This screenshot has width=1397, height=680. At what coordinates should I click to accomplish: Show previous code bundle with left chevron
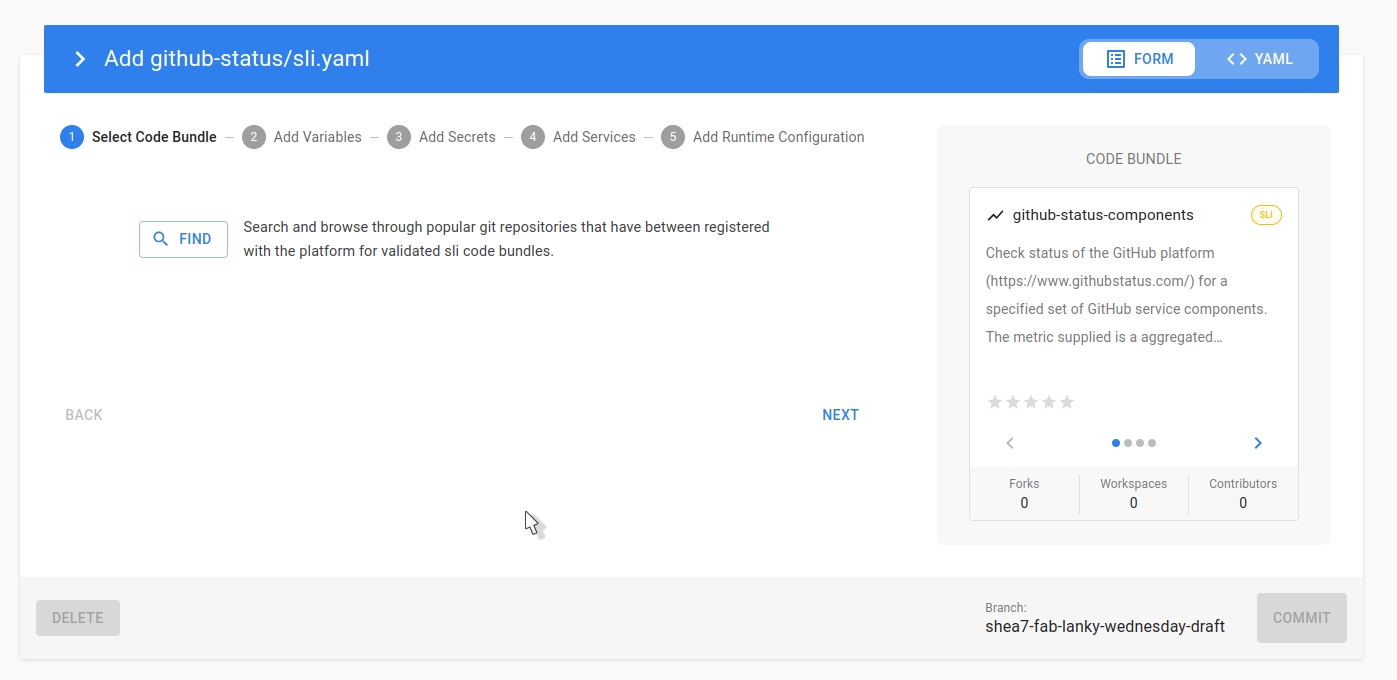[1010, 443]
